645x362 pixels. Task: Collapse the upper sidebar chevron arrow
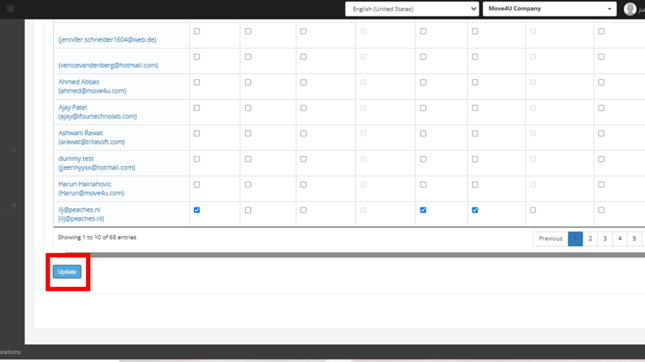point(14,150)
